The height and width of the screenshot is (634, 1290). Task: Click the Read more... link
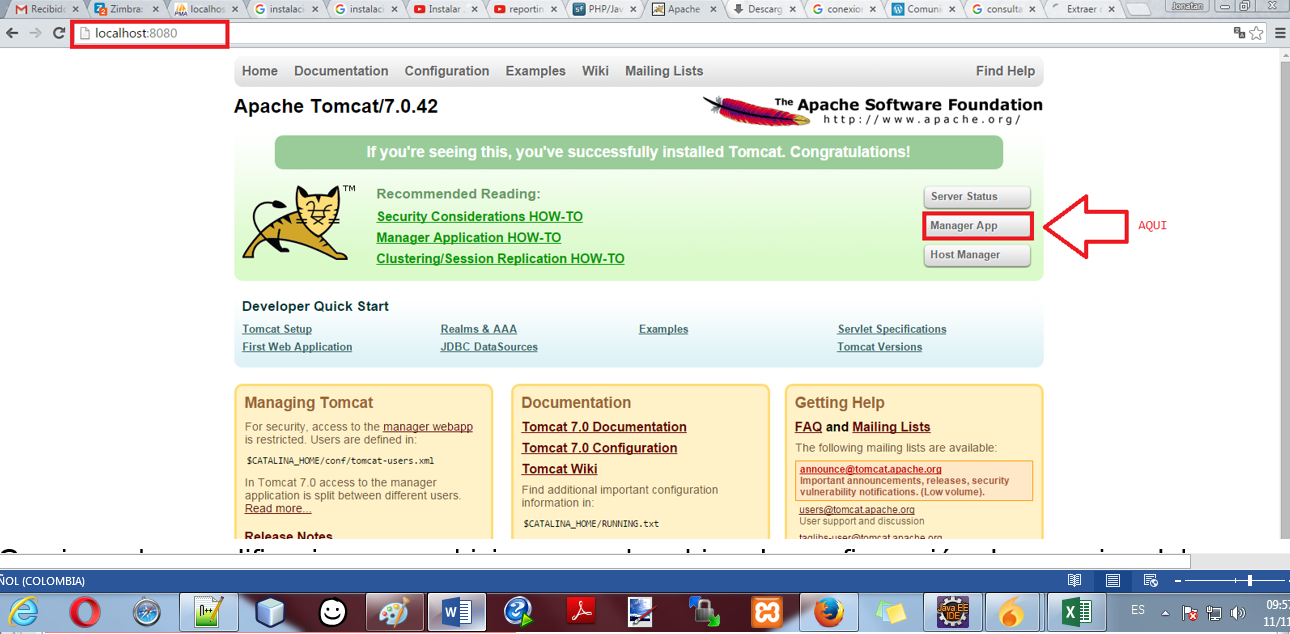pyautogui.click(x=278, y=508)
